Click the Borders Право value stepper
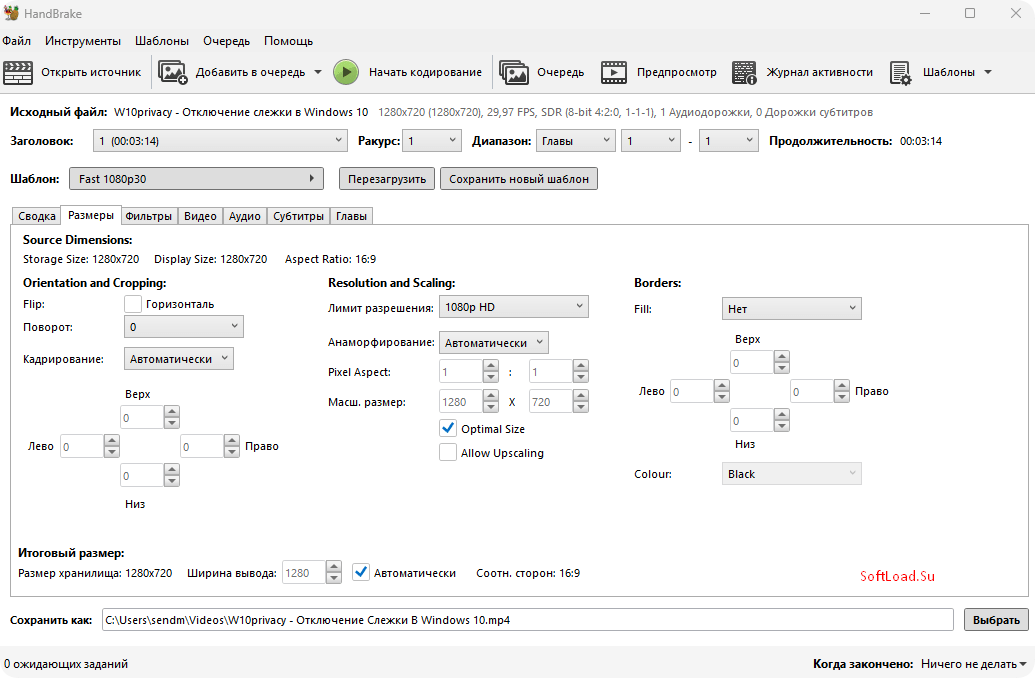 [820, 391]
